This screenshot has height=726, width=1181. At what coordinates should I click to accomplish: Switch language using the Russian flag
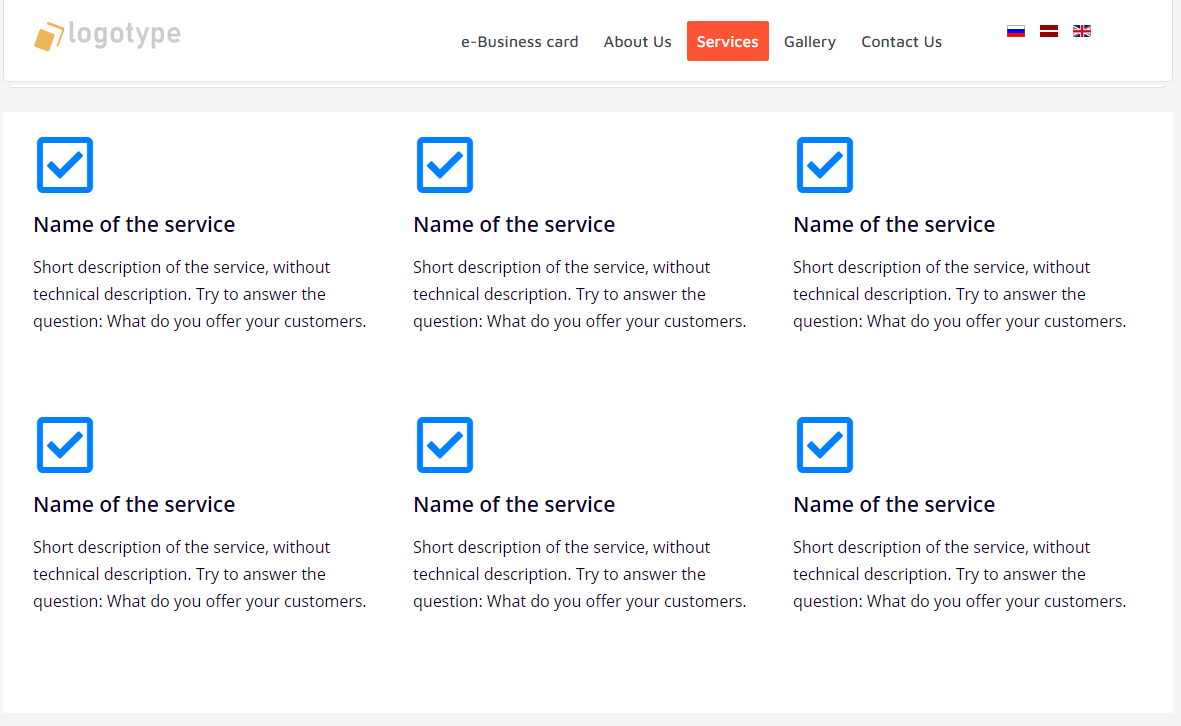pyautogui.click(x=1015, y=31)
